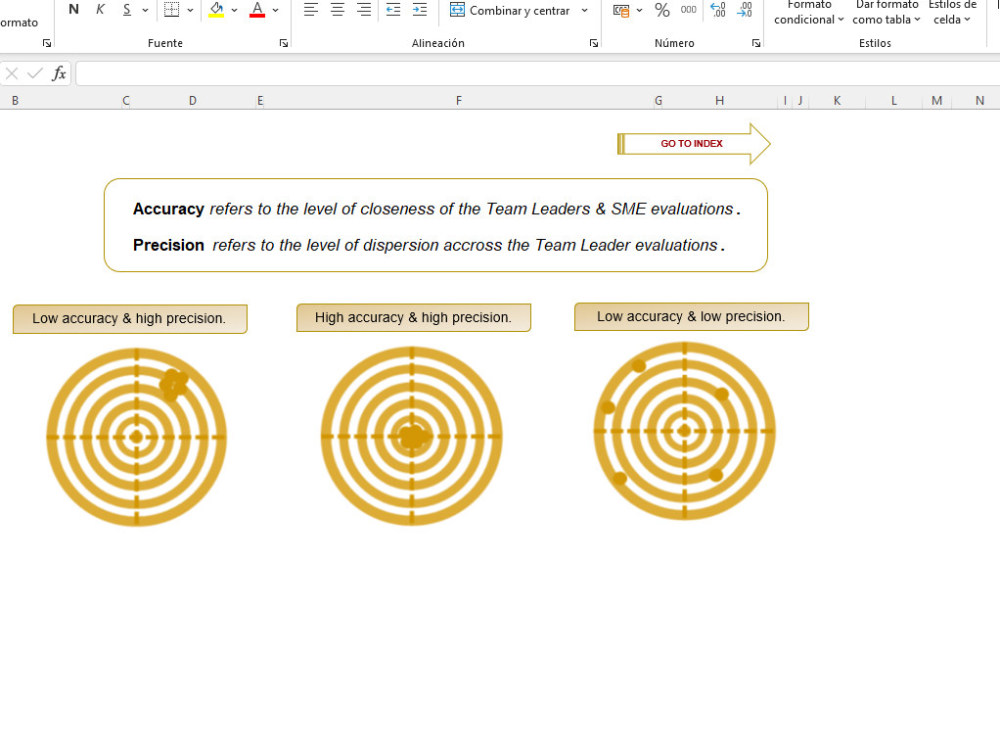Increase decimal places
1000x750 pixels.
[718, 10]
